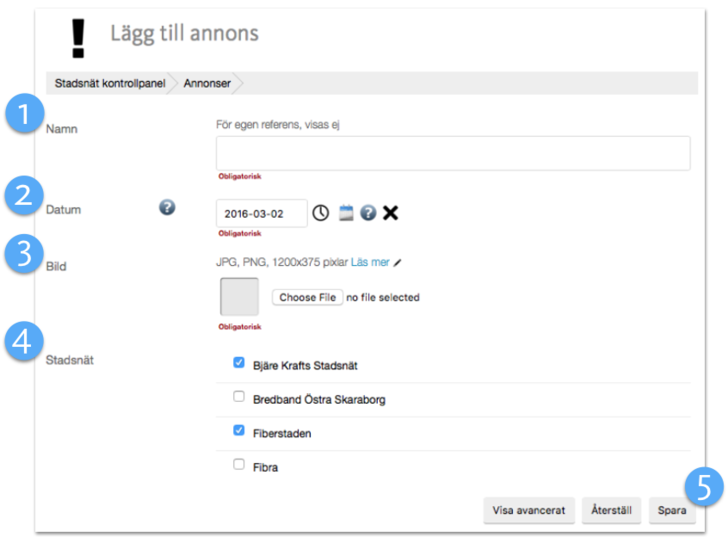Open the Annonser breadcrumb
This screenshot has height=543, width=728.
[205, 83]
